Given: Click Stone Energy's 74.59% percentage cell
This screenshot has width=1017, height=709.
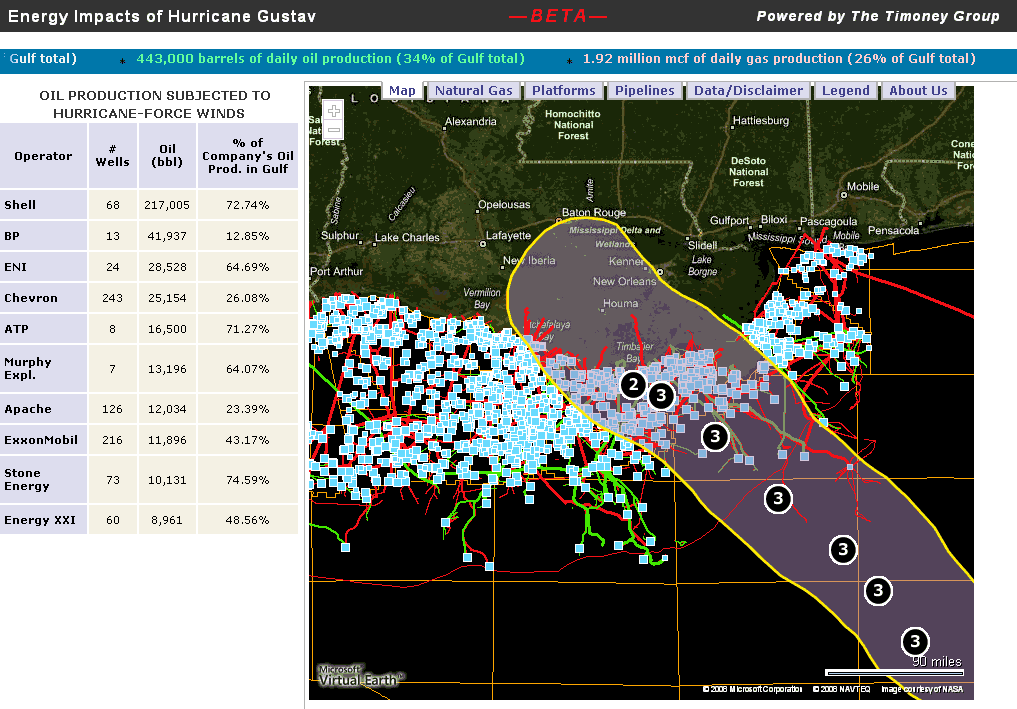Looking at the screenshot, I should tap(248, 480).
